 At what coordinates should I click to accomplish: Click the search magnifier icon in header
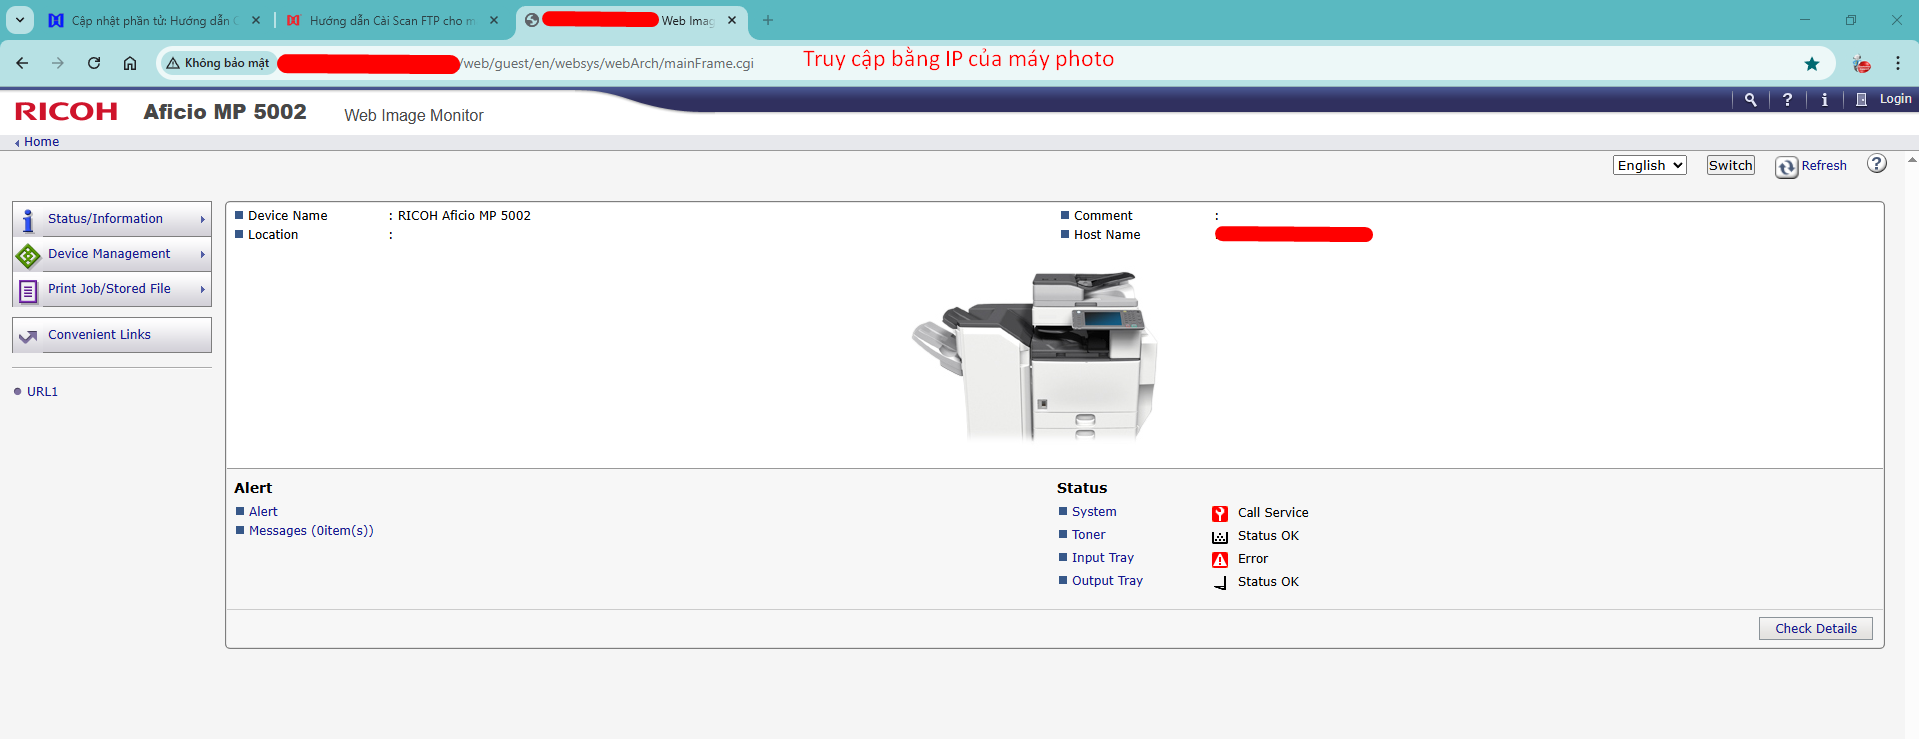(x=1750, y=100)
